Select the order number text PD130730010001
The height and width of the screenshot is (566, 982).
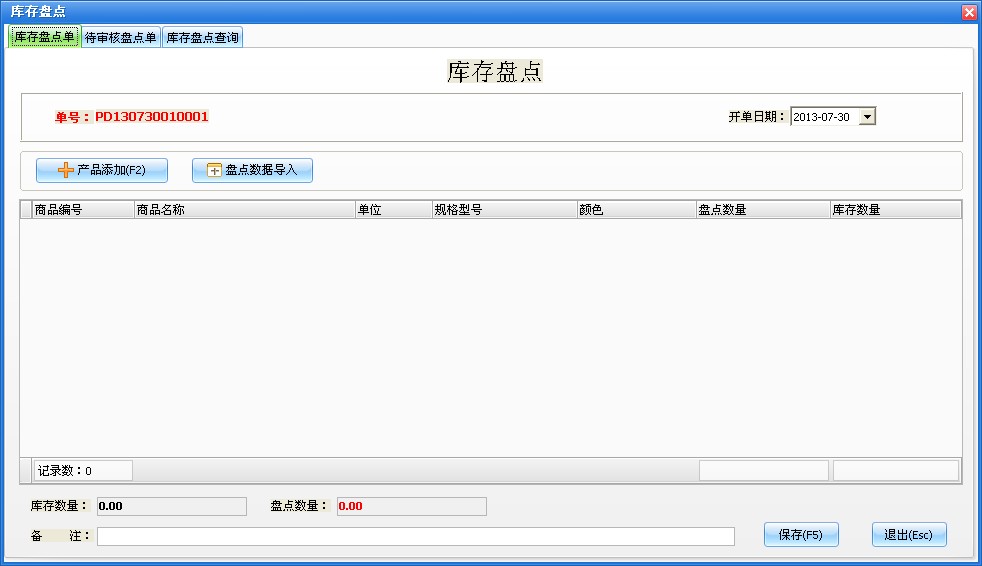click(152, 116)
